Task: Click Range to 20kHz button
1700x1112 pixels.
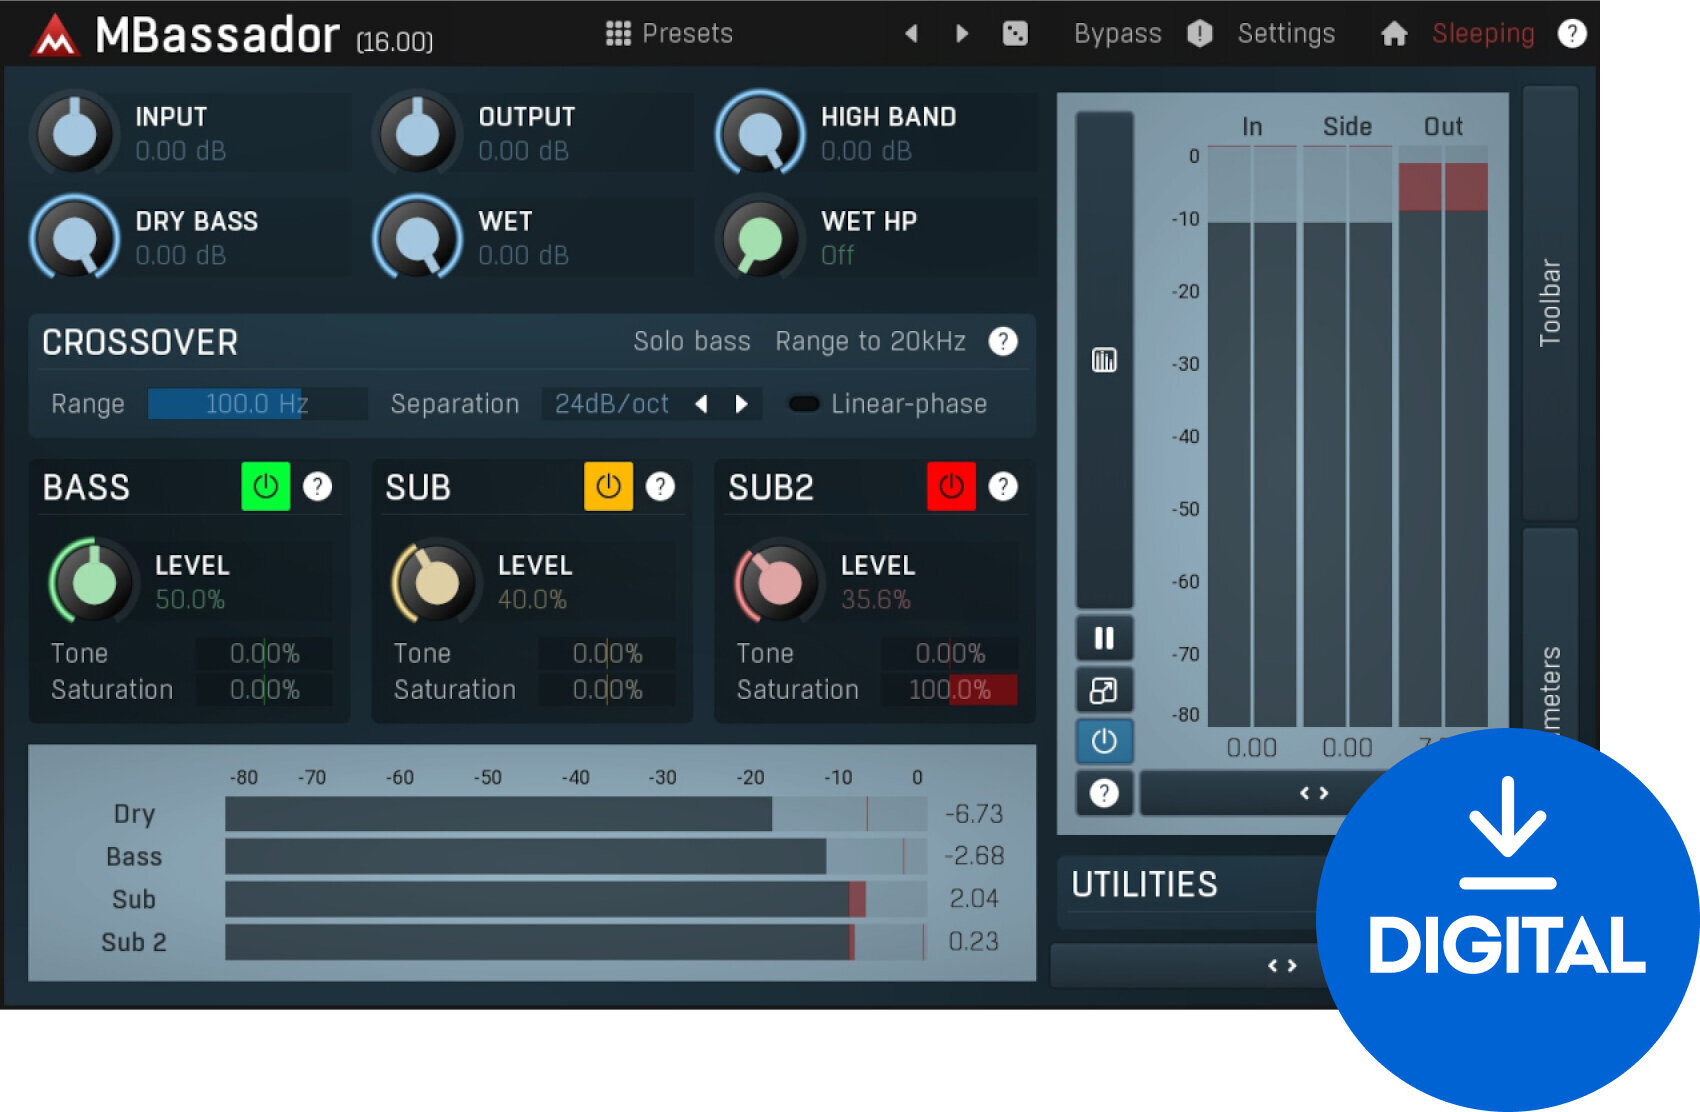Action: click(x=870, y=342)
